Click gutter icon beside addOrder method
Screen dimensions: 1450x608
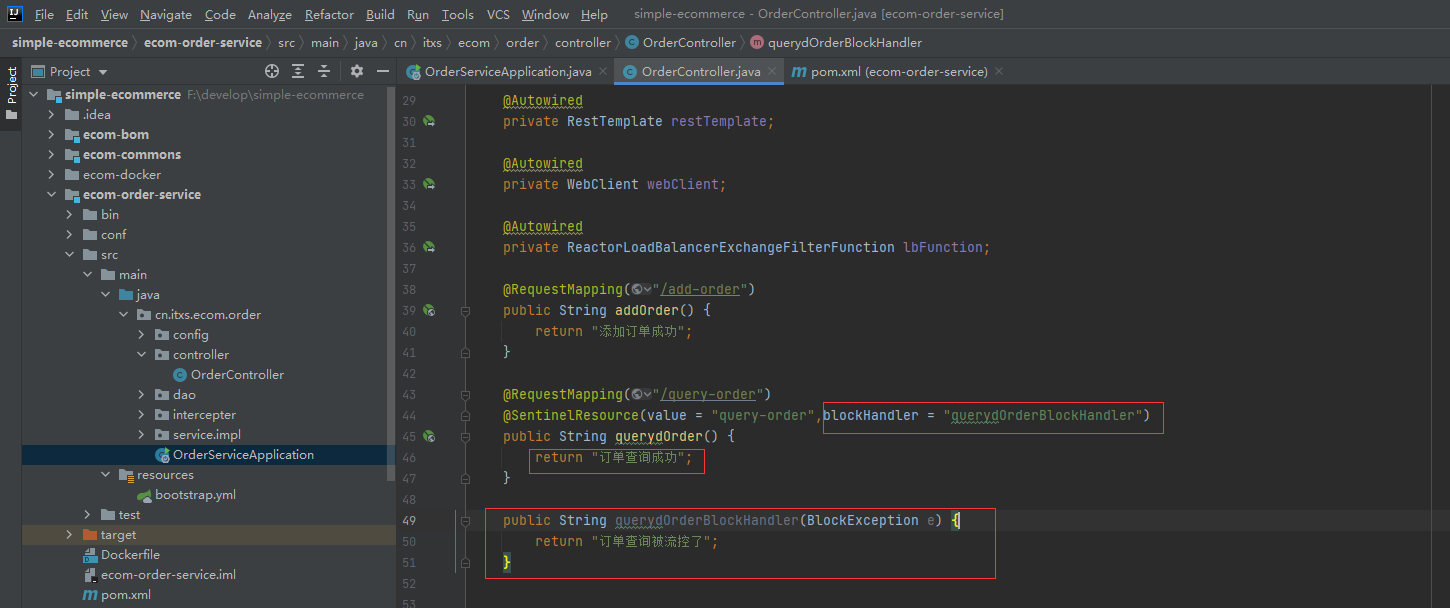tap(429, 310)
